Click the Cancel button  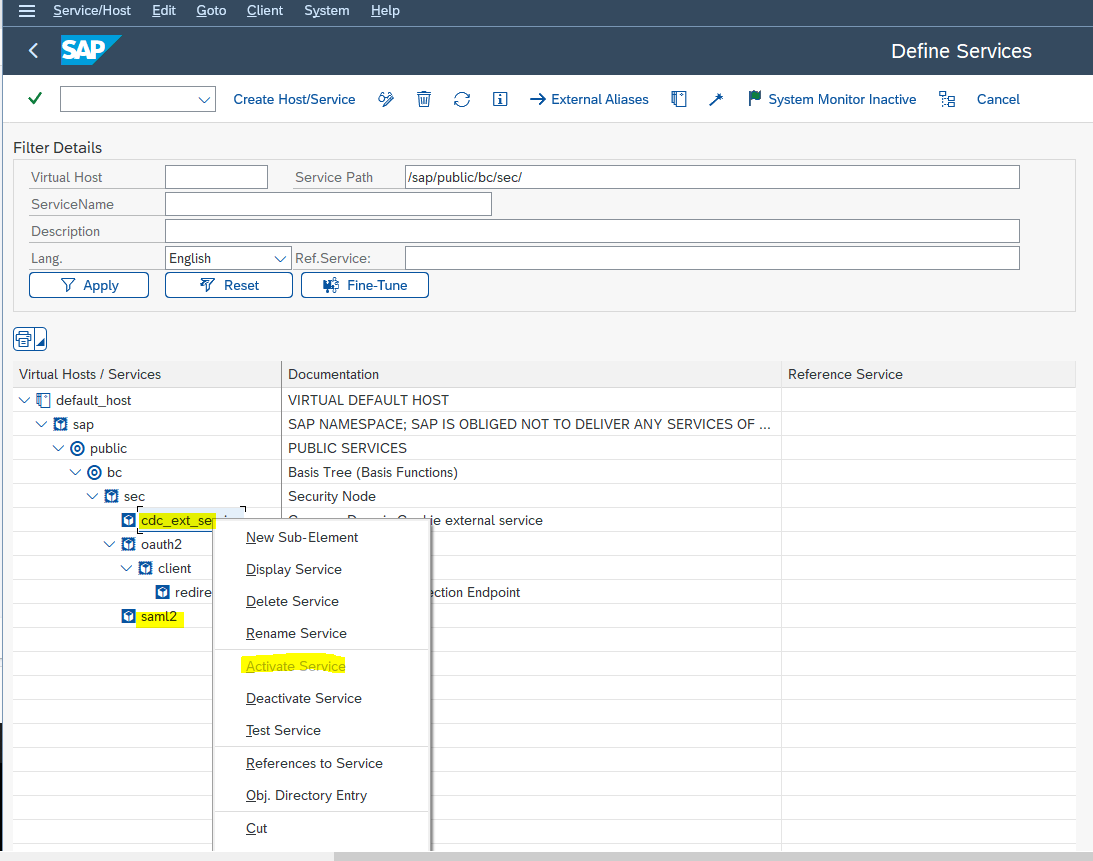tap(998, 99)
